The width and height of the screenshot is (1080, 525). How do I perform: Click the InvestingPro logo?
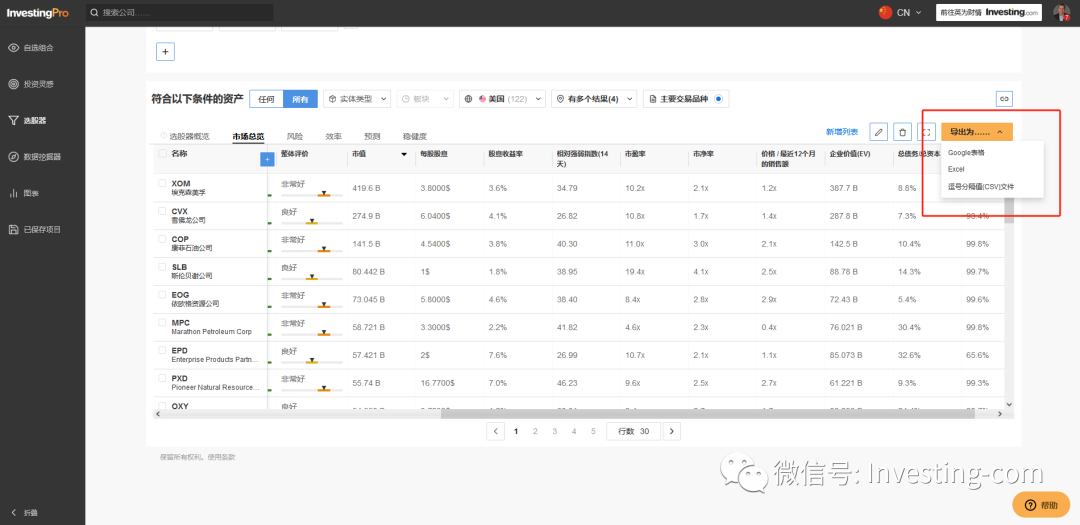[39, 12]
